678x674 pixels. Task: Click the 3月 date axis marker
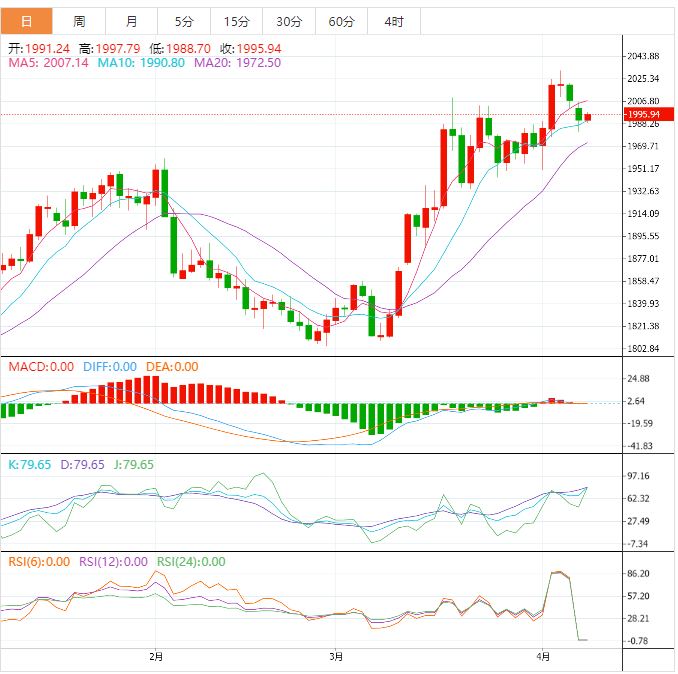[x=336, y=657]
